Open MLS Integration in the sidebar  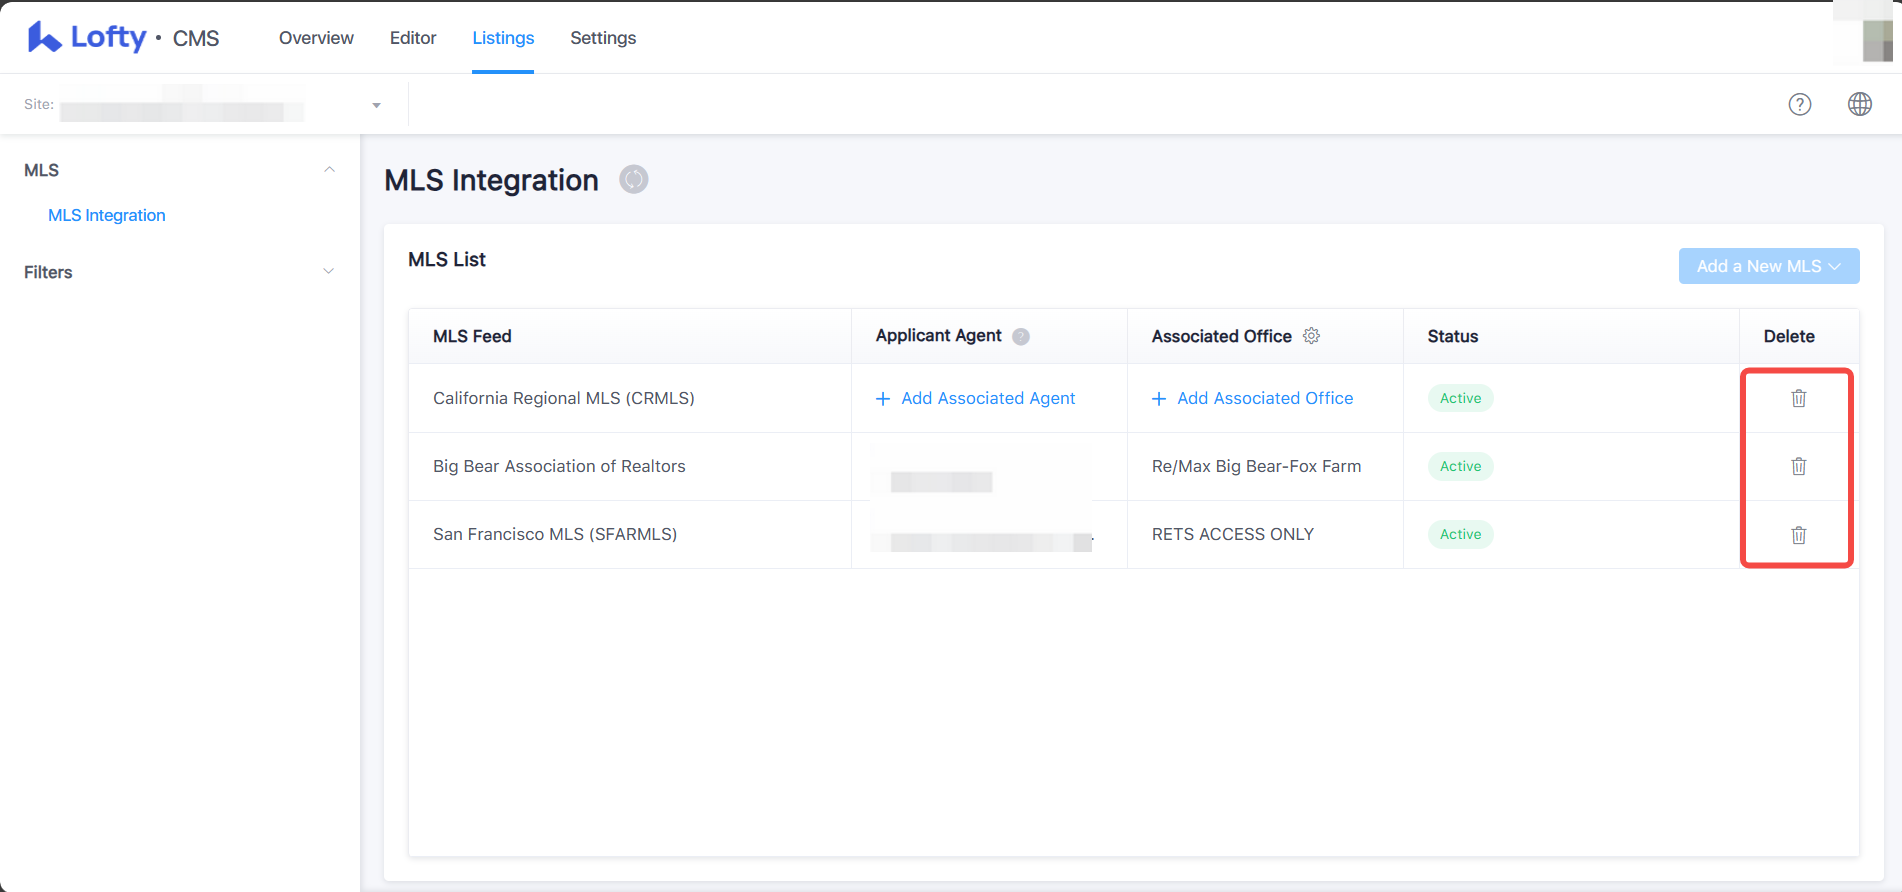point(107,215)
